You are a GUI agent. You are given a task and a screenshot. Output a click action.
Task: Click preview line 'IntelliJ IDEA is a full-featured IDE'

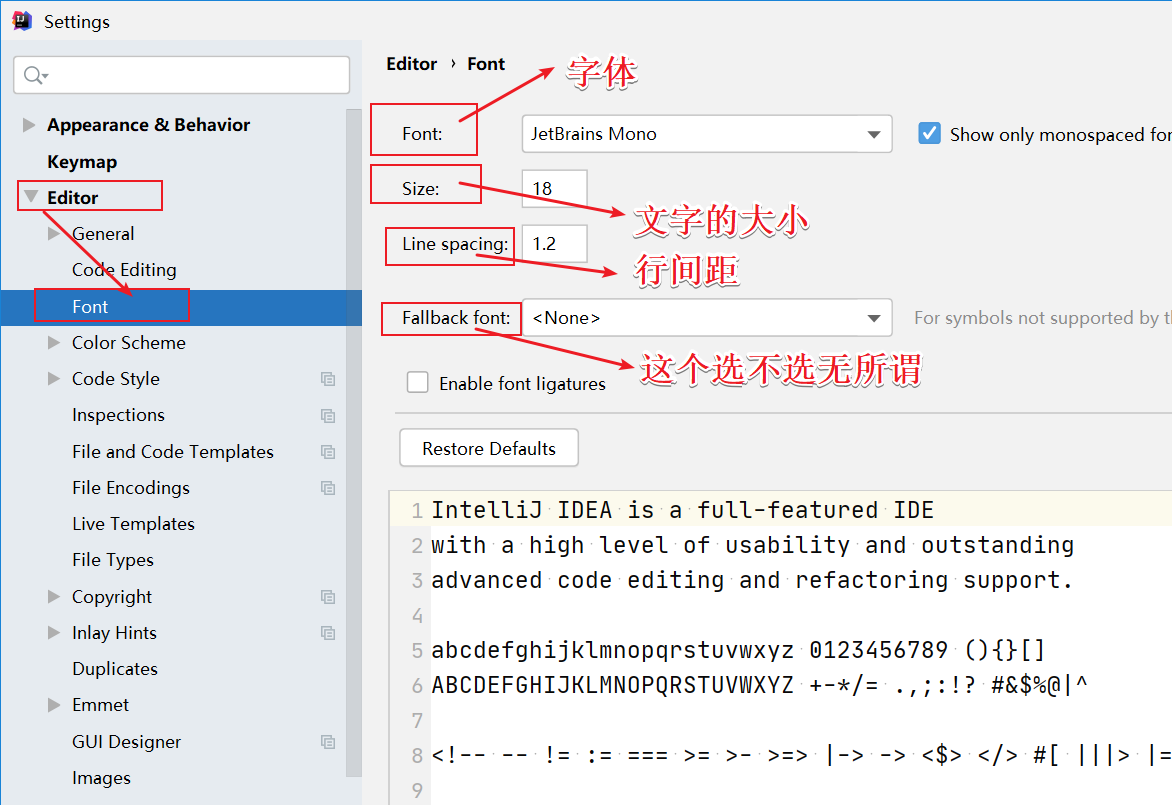[682, 510]
